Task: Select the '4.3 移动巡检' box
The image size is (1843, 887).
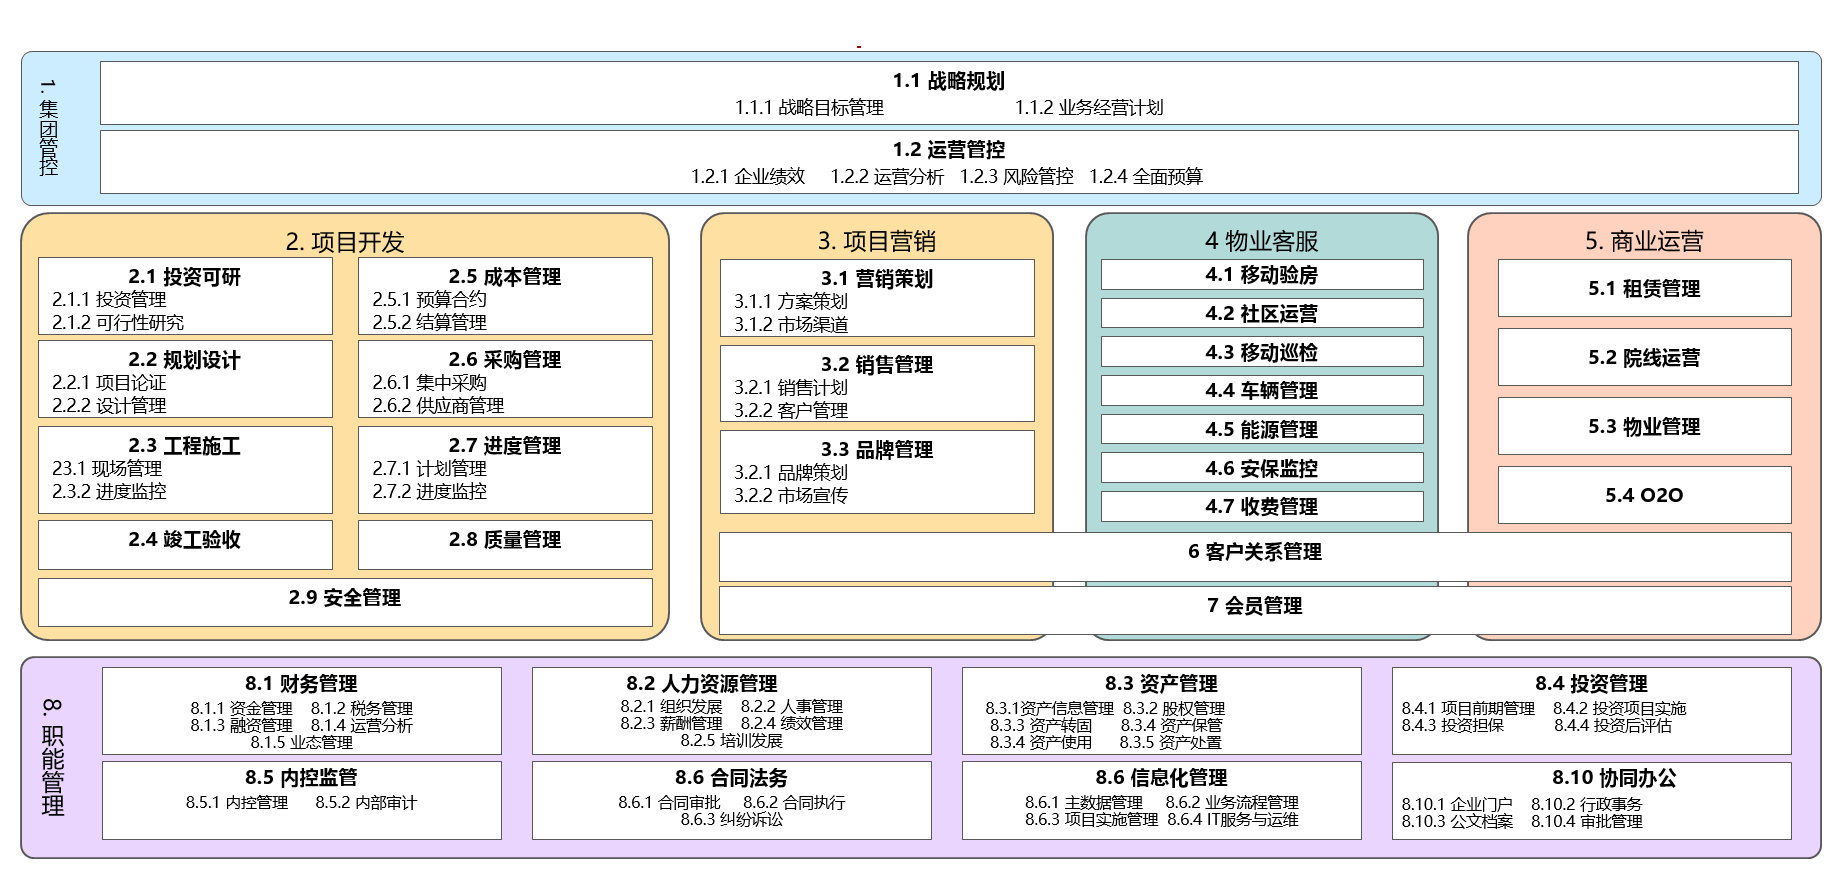Action: coord(1262,352)
